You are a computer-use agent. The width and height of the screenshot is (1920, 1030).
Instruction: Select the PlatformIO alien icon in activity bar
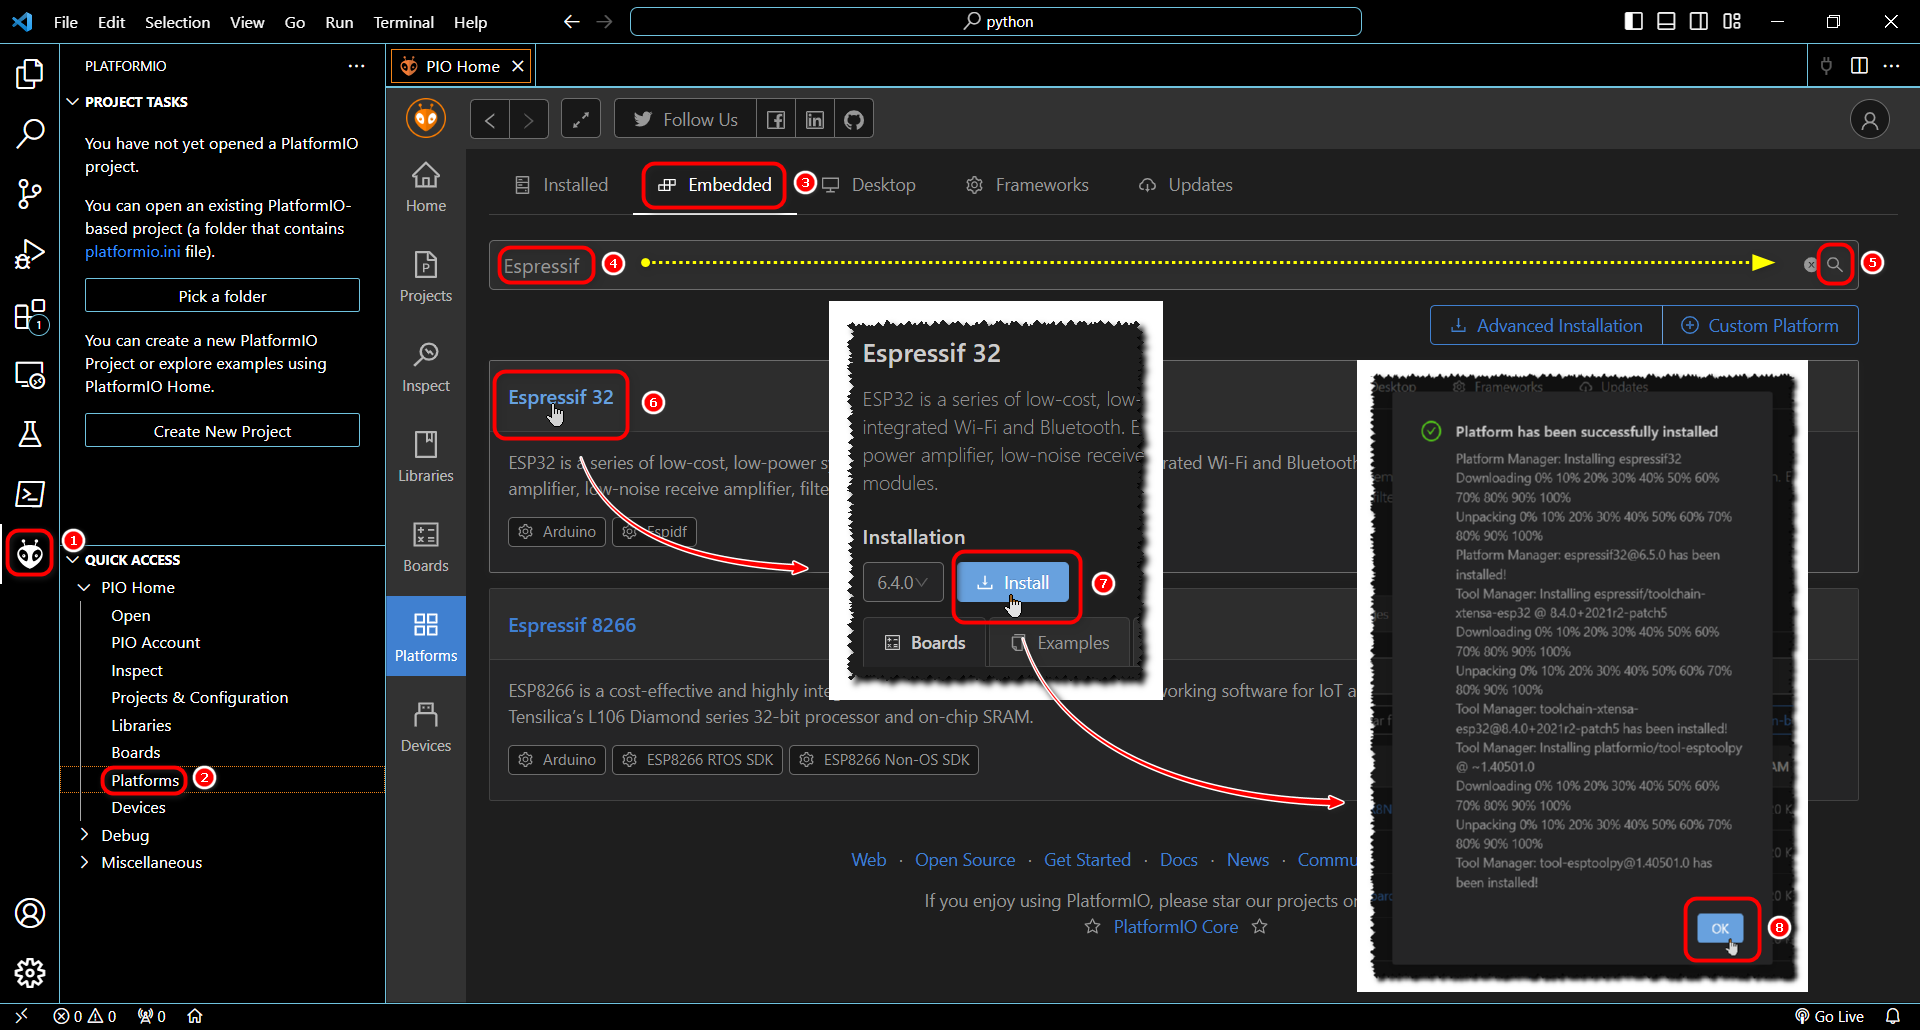(x=30, y=553)
